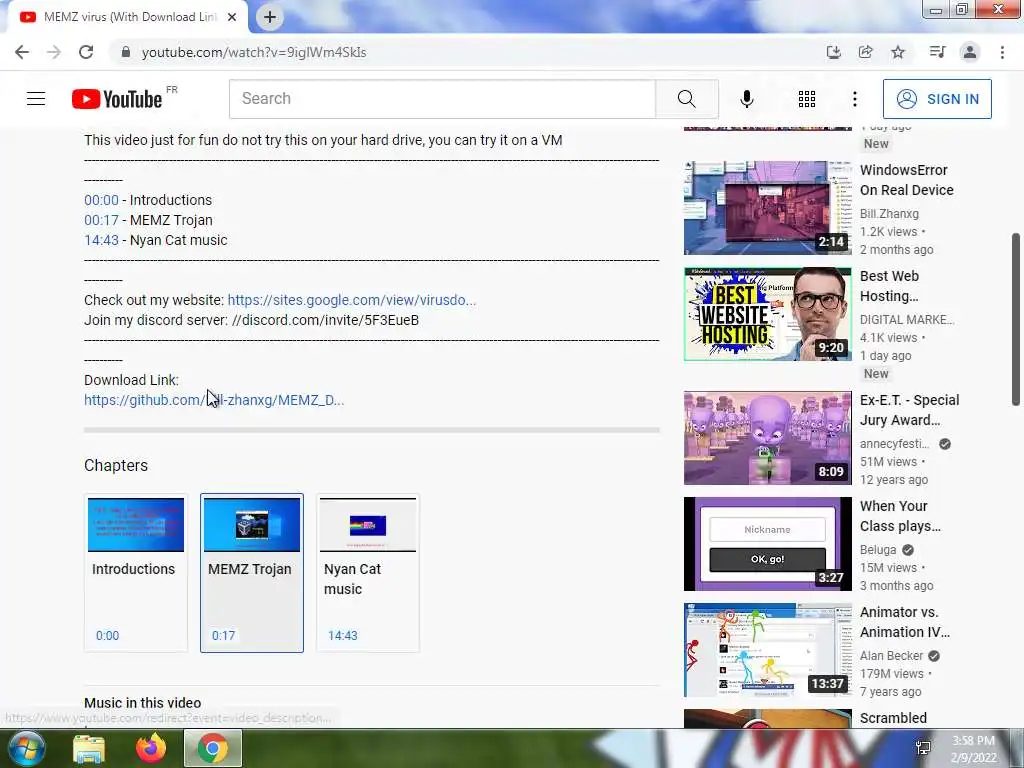Click the address bar URL
The width and height of the screenshot is (1024, 768).
pos(254,52)
